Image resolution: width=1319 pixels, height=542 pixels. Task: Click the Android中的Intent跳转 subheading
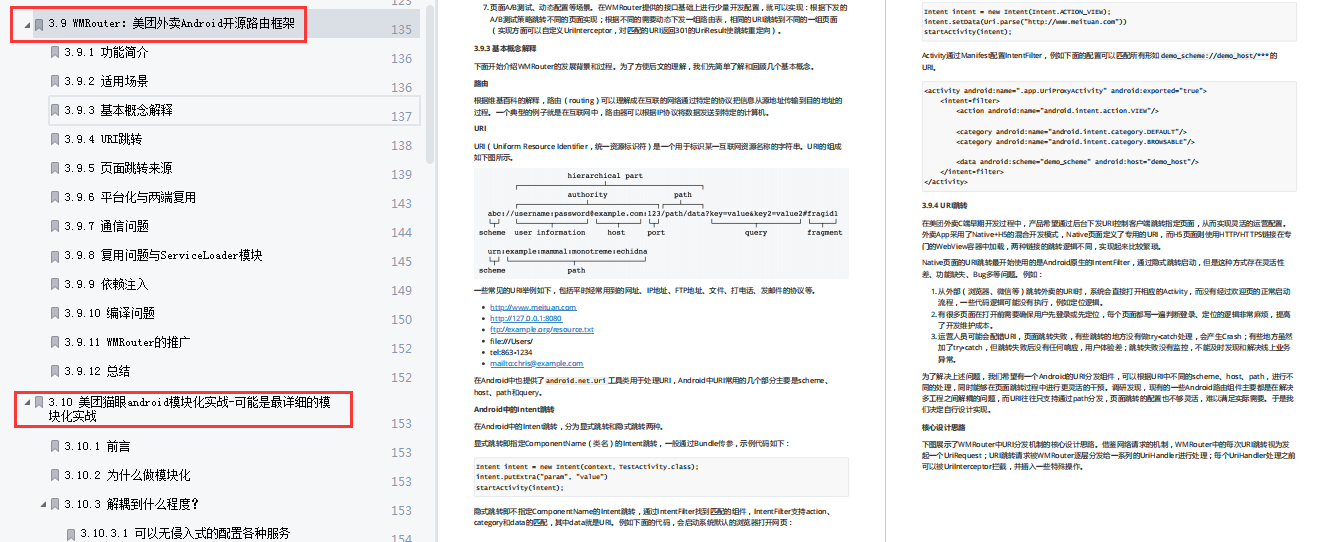[514, 409]
